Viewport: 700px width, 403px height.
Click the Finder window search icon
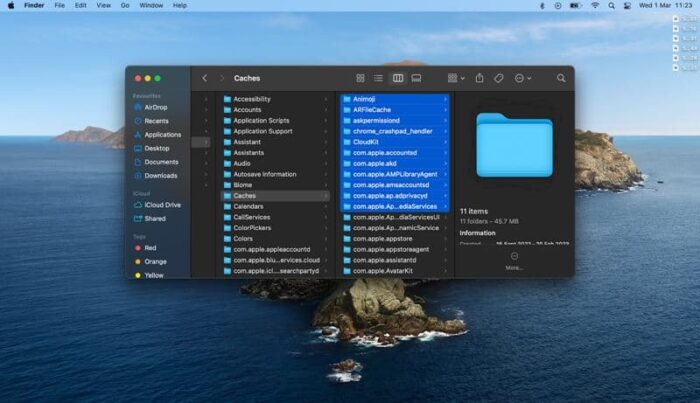pyautogui.click(x=561, y=78)
